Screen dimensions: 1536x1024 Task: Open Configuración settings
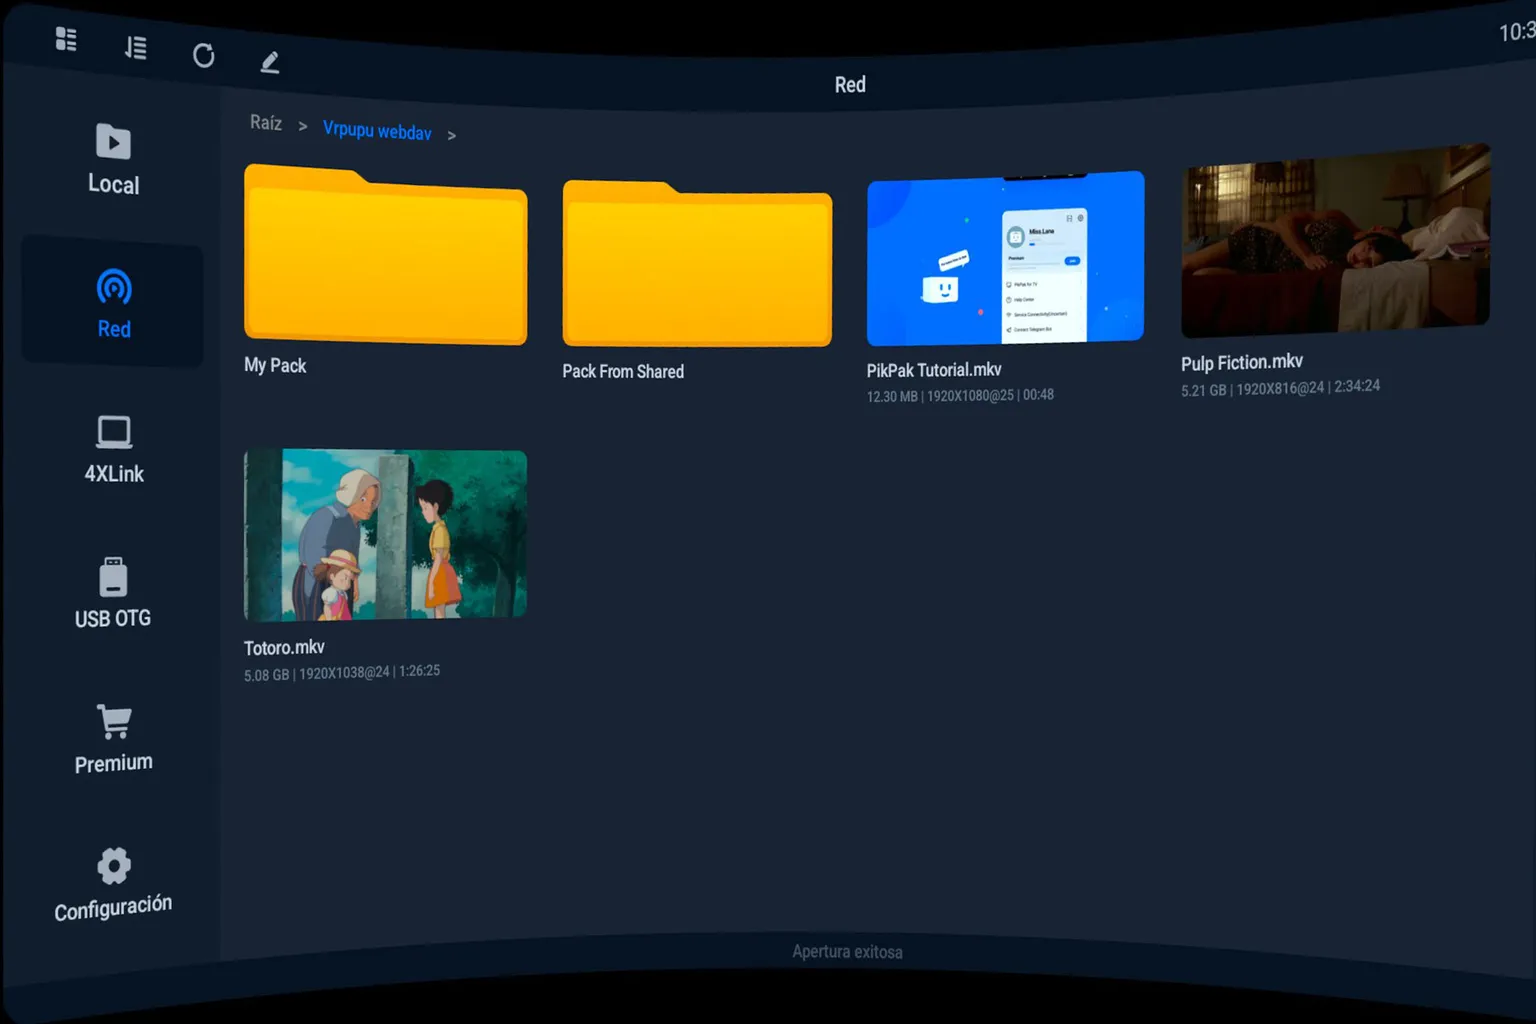coord(113,884)
